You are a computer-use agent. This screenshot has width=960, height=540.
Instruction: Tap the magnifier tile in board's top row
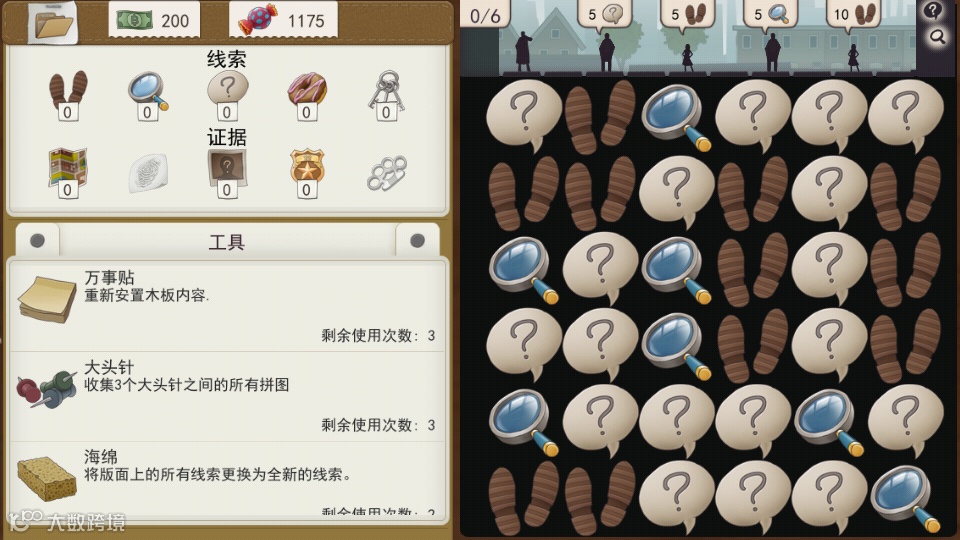(677, 116)
